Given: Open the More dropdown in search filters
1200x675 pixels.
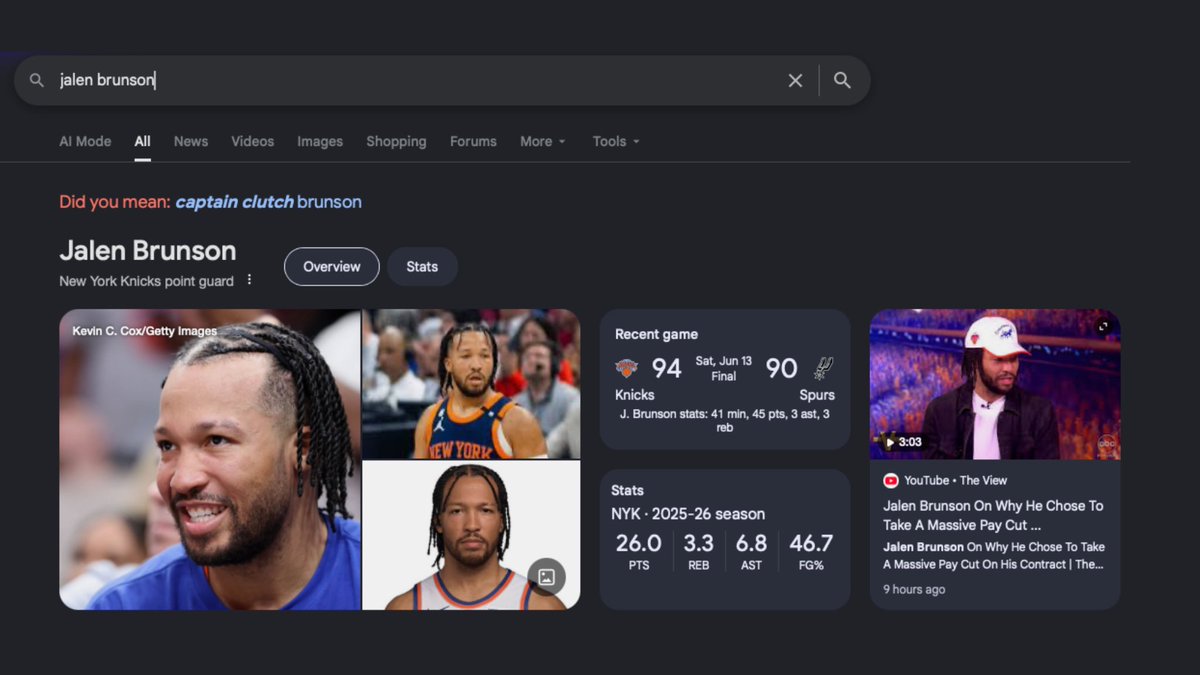Looking at the screenshot, I should pos(543,141).
